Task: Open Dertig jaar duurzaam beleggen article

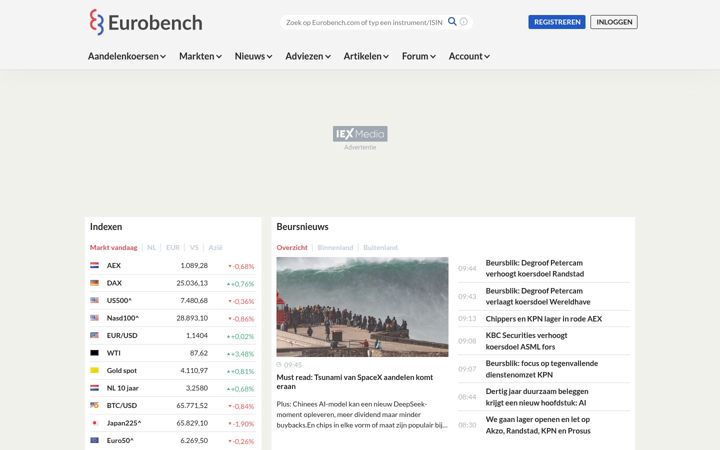Action: [x=537, y=397]
